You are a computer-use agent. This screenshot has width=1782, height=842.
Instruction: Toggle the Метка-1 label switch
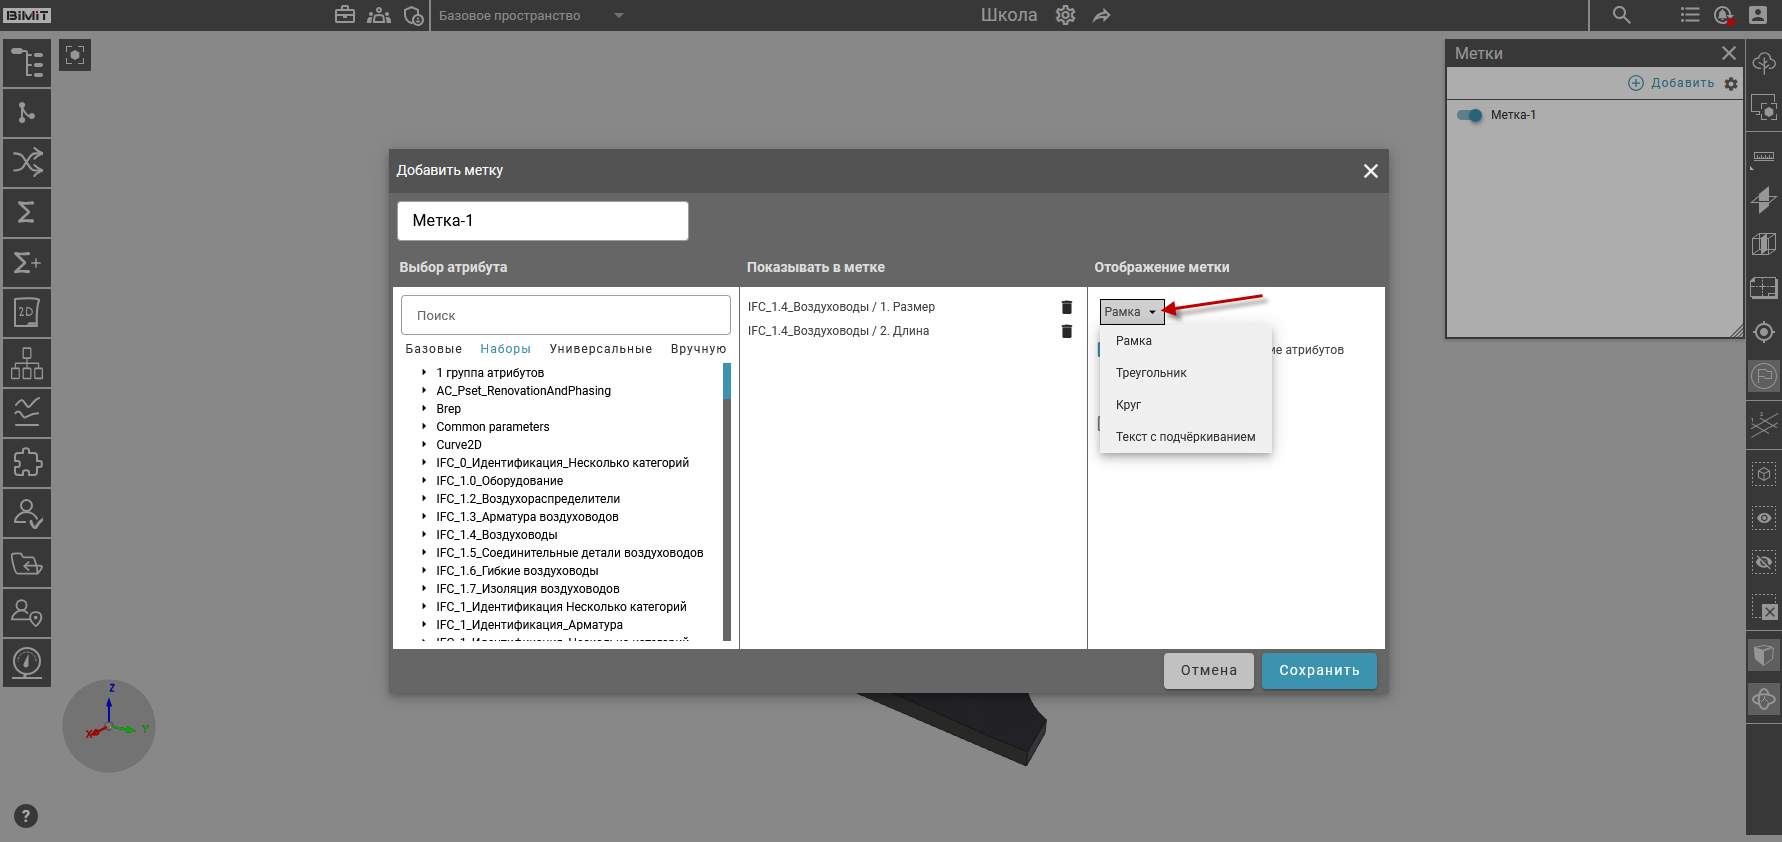coord(1469,115)
